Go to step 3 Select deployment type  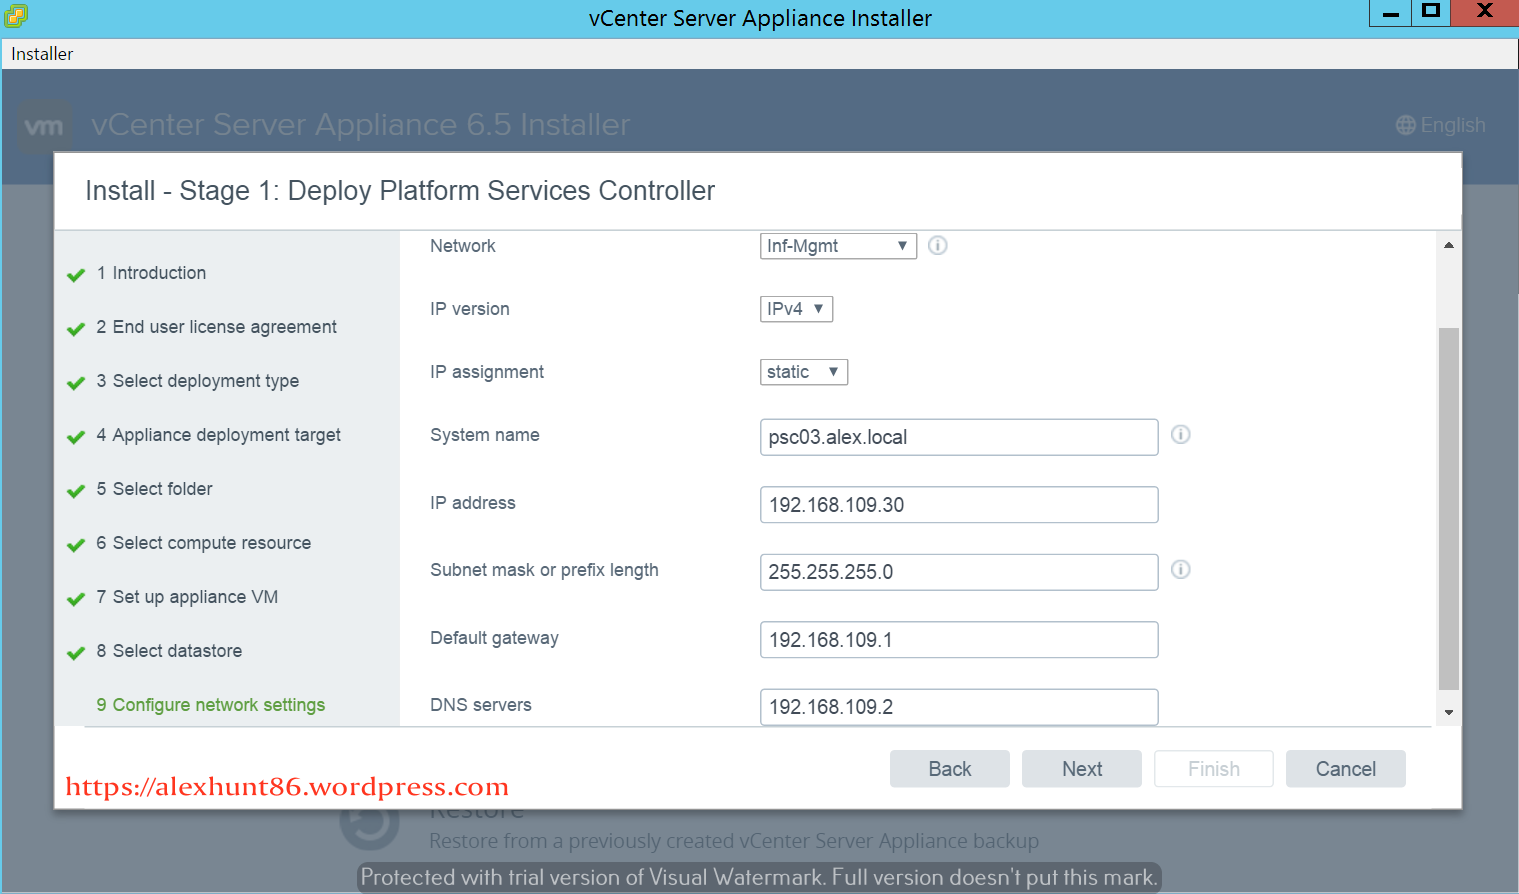(x=197, y=381)
